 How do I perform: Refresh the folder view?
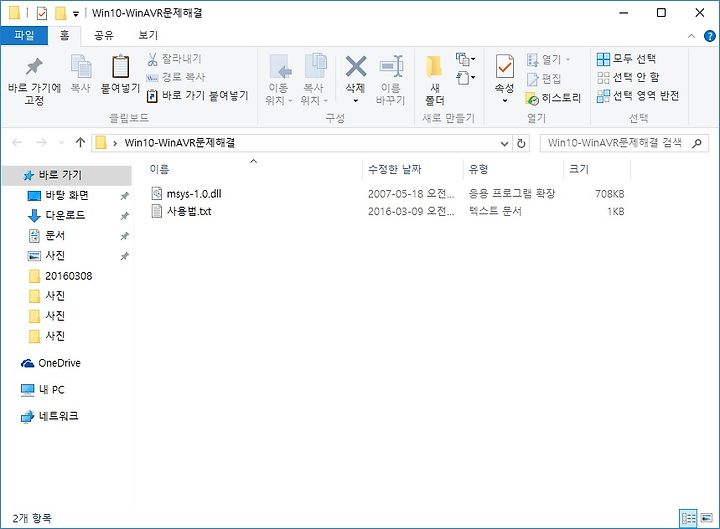pyautogui.click(x=521, y=143)
